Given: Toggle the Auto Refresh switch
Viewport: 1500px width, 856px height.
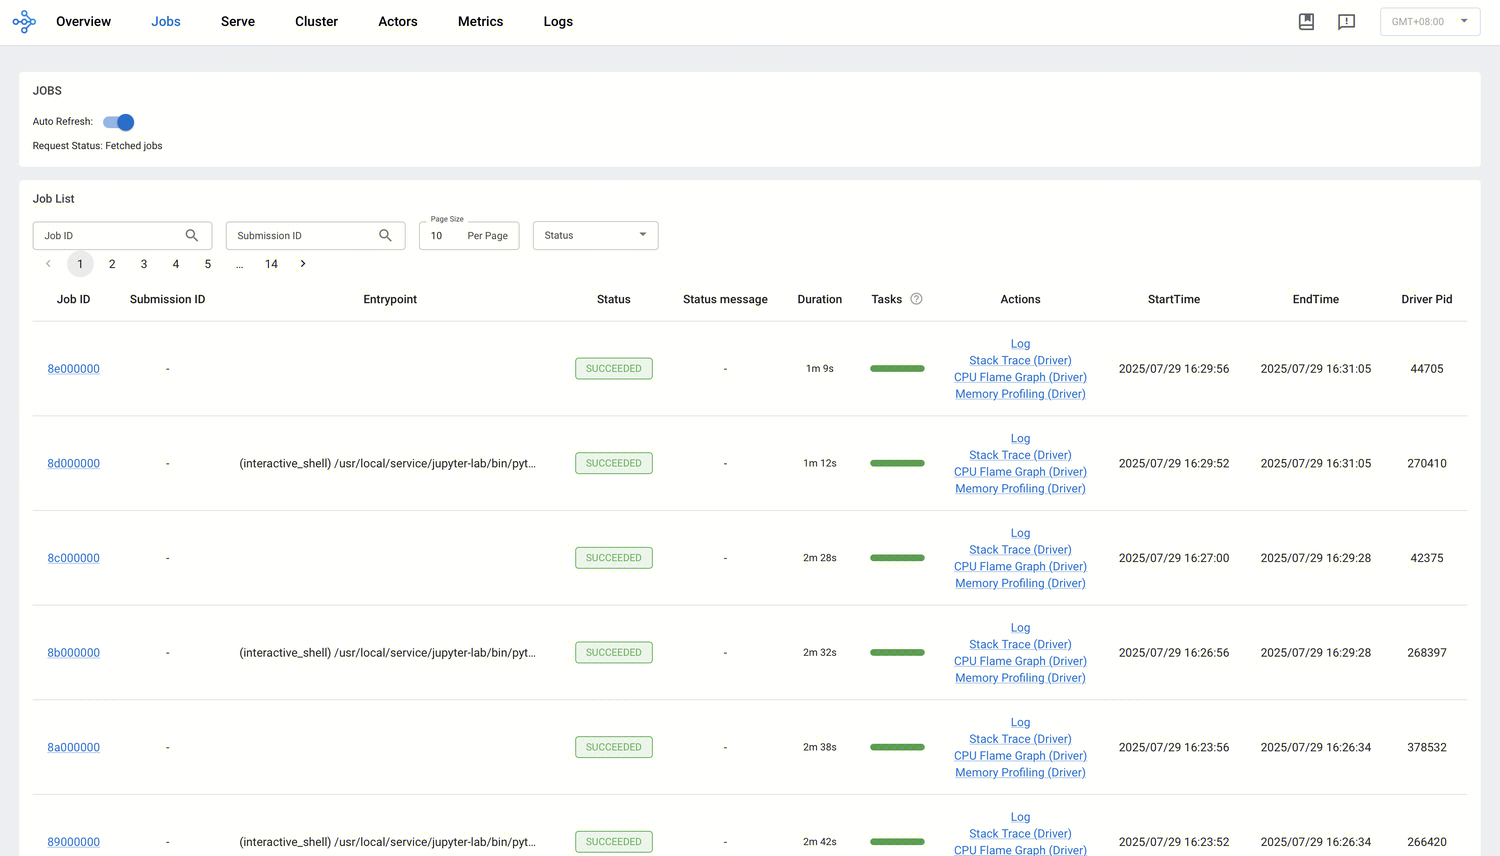Looking at the screenshot, I should tap(118, 122).
